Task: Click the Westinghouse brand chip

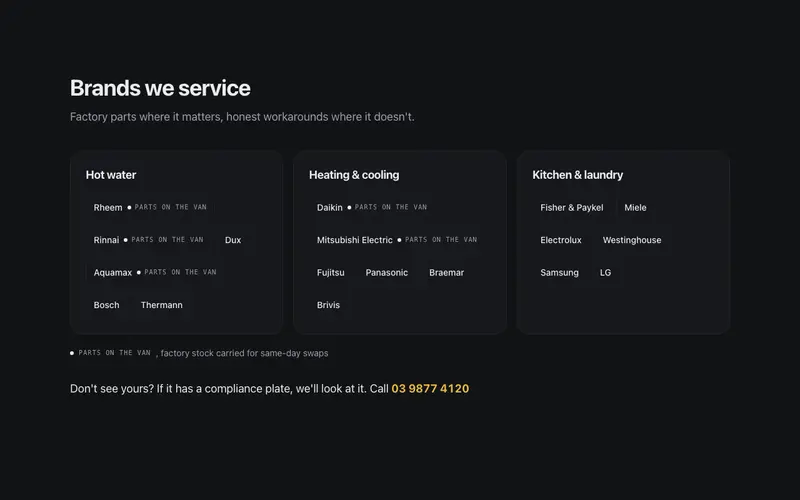Action: pyautogui.click(x=632, y=240)
